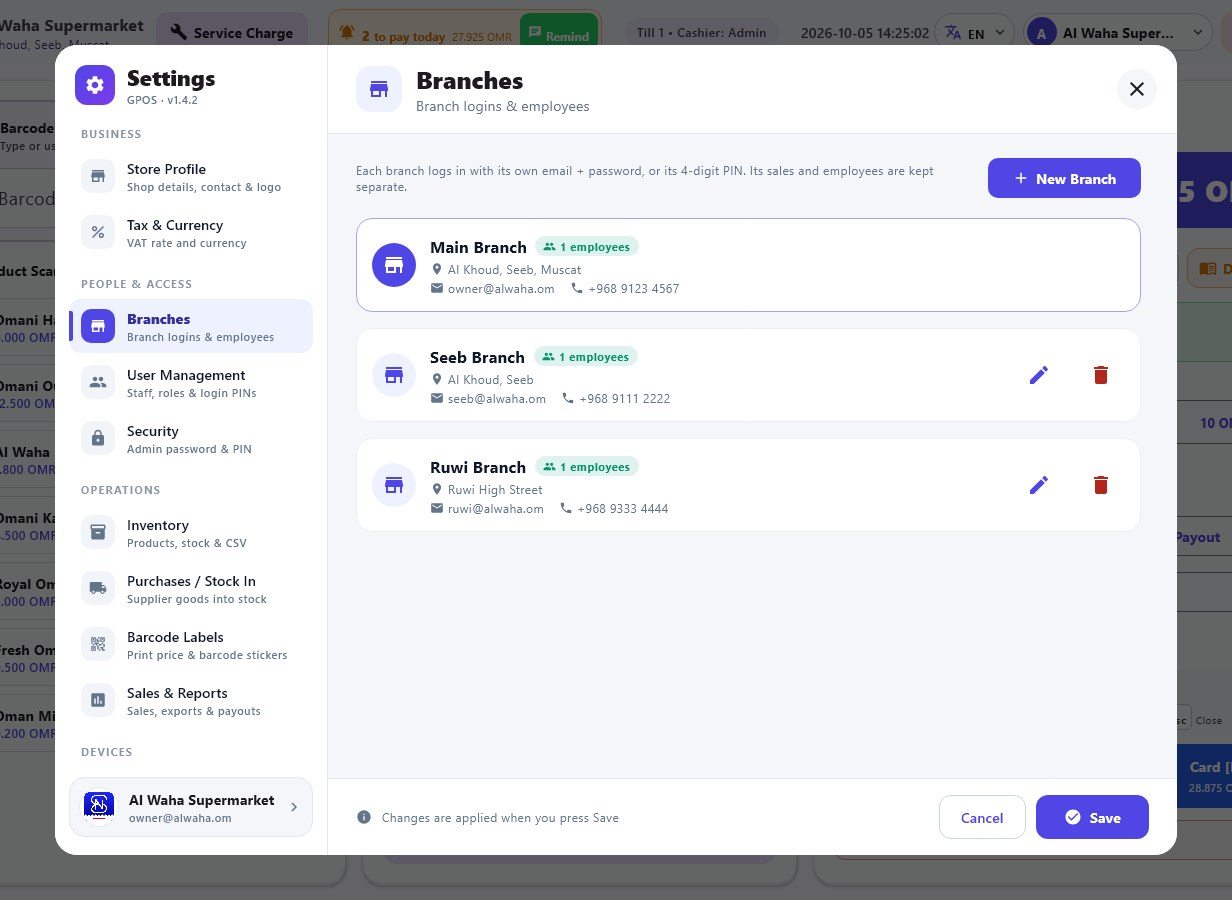Click the Service Charge button
1232x900 pixels.
pyautogui.click(x=232, y=32)
